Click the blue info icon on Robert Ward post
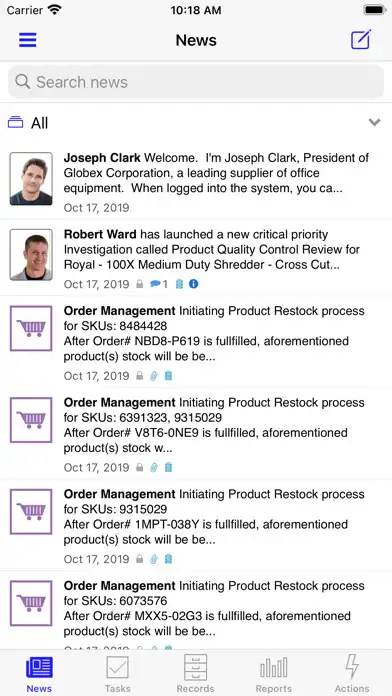 coord(194,284)
